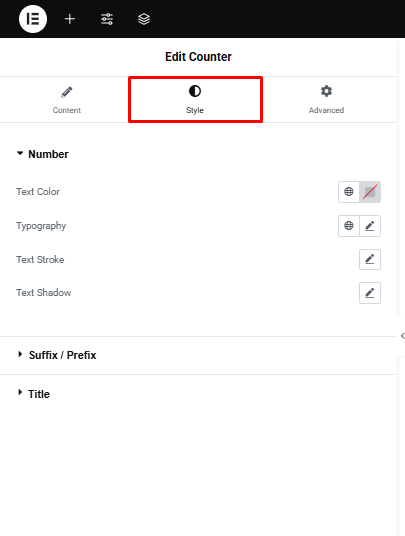
Task: Click the Typography label
Action: tap(41, 226)
